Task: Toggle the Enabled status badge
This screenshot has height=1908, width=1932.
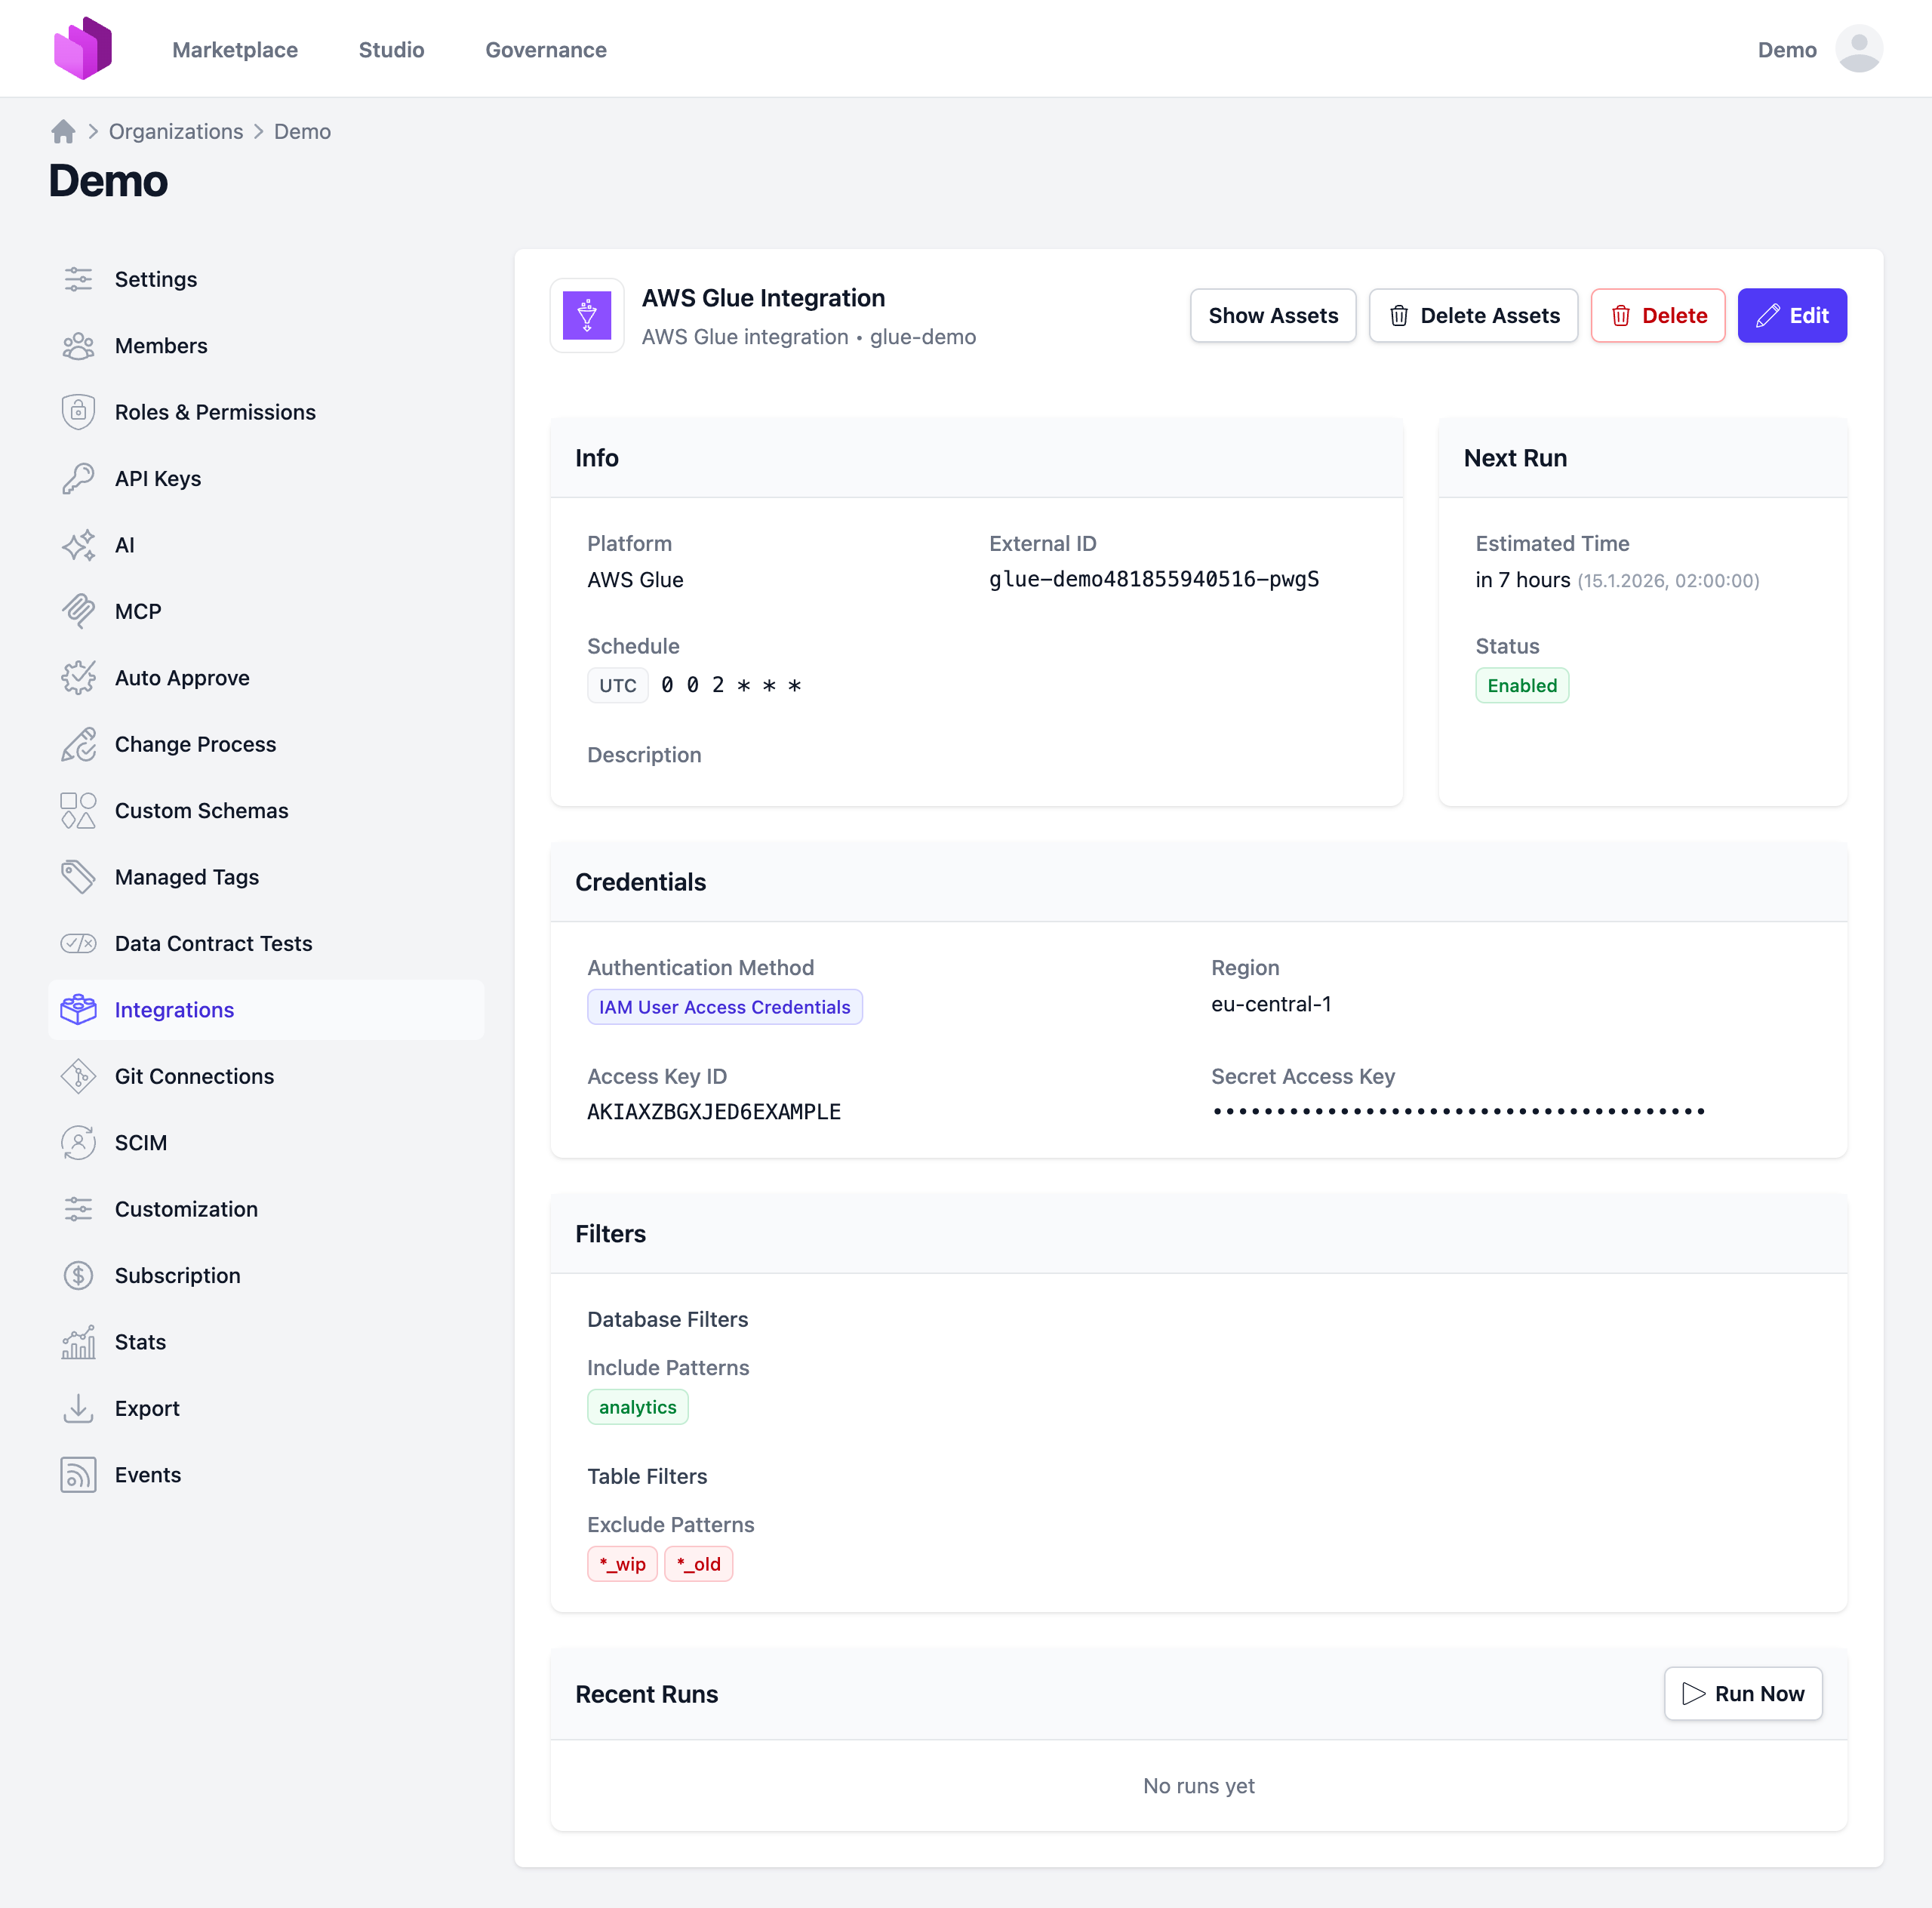Action: coord(1521,685)
